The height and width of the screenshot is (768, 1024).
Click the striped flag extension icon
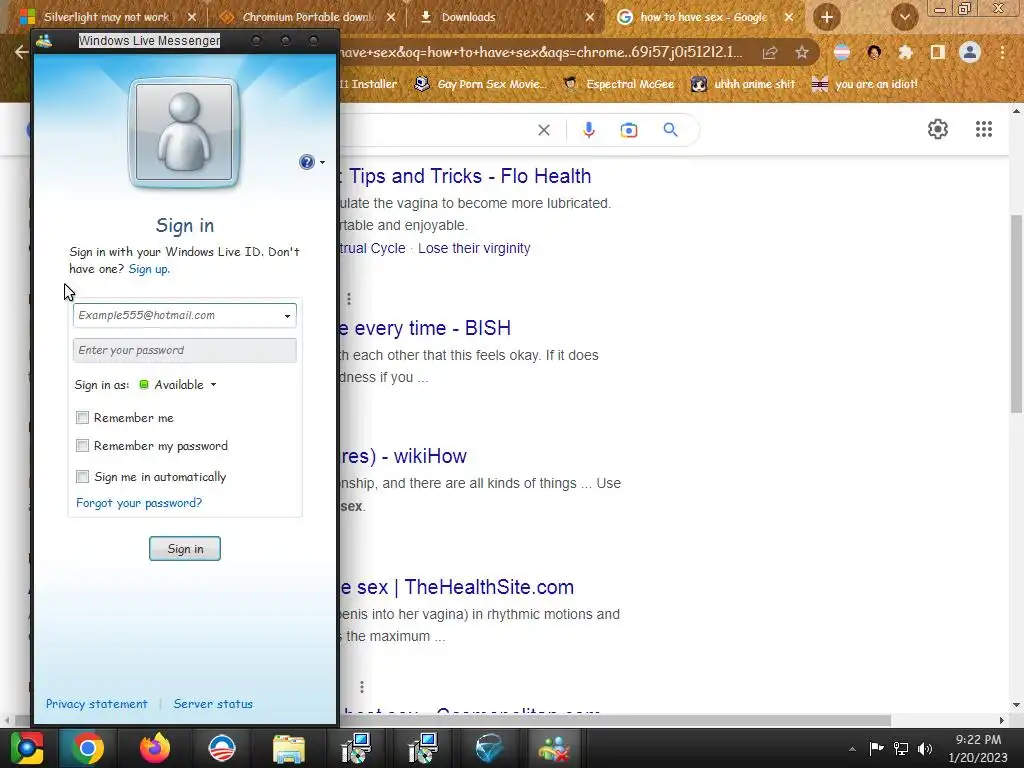[x=842, y=52]
